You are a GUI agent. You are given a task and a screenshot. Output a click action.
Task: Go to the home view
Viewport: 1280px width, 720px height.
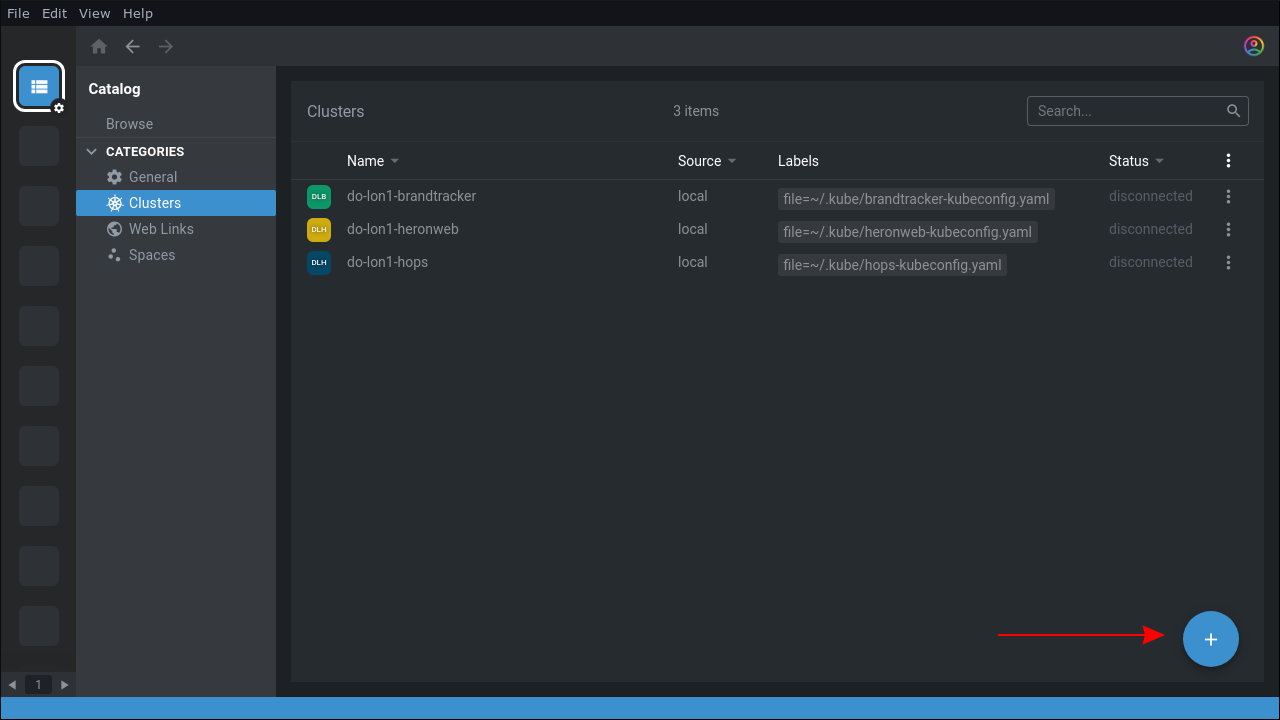[99, 46]
